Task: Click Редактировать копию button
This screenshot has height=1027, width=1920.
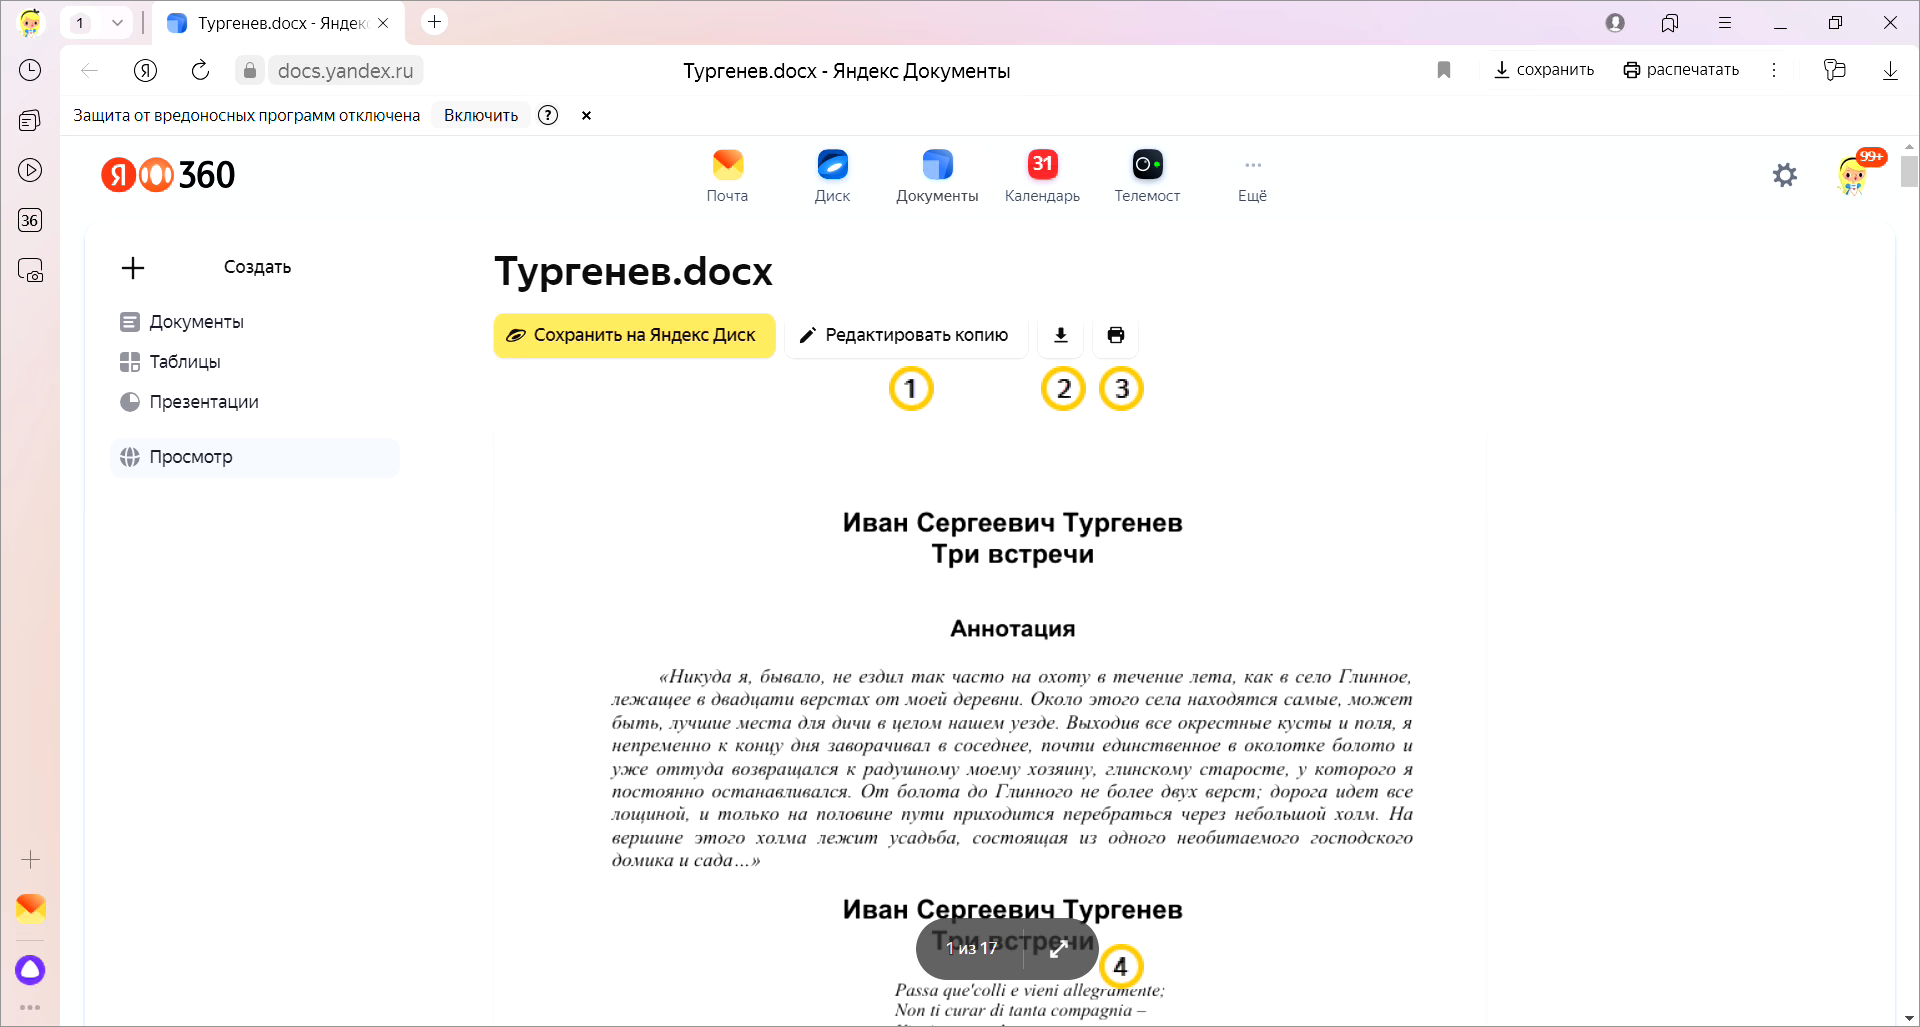Action: pyautogui.click(x=905, y=335)
